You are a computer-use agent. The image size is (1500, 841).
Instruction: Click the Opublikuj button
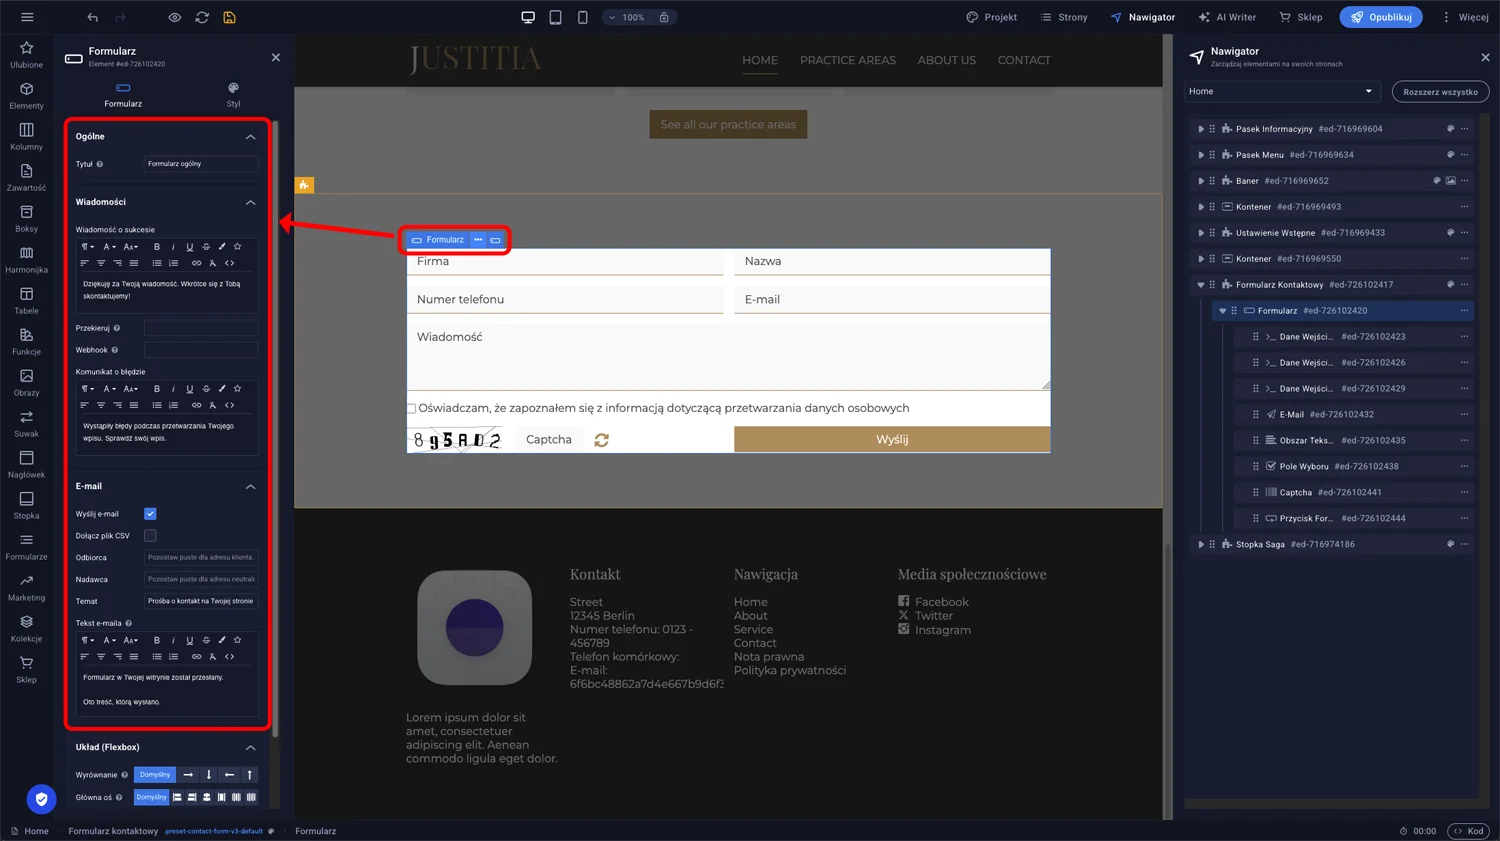(1380, 17)
